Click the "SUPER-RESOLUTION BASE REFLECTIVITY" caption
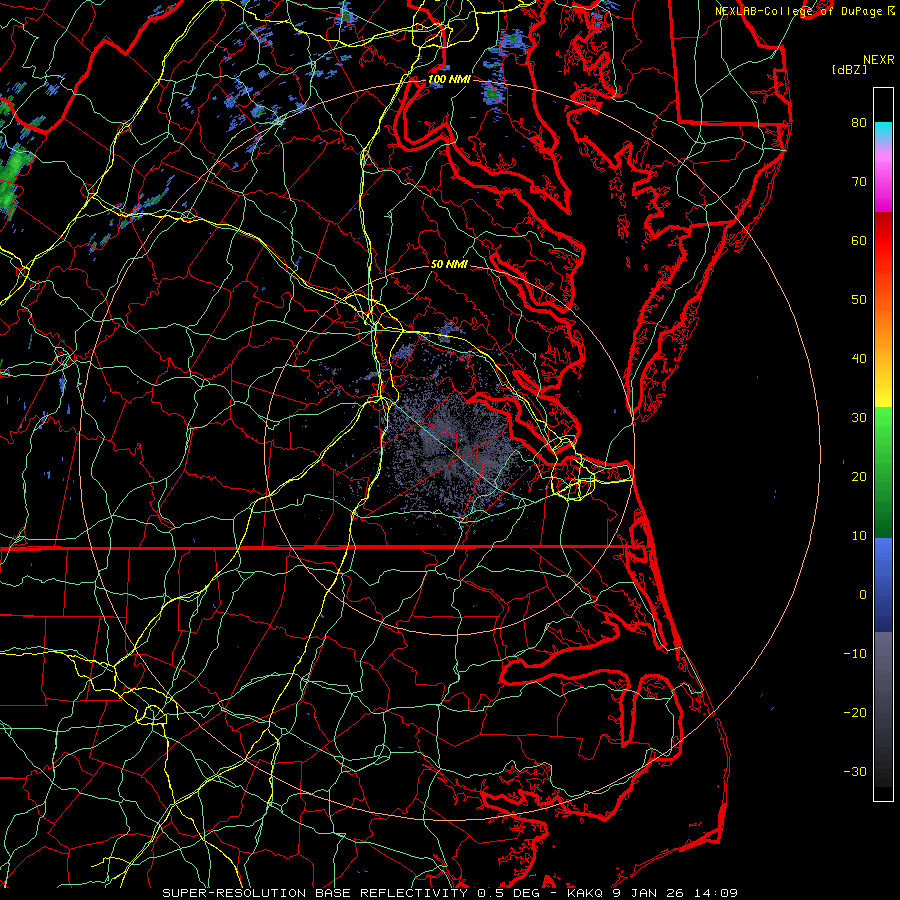This screenshot has width=900, height=900. [x=315, y=893]
